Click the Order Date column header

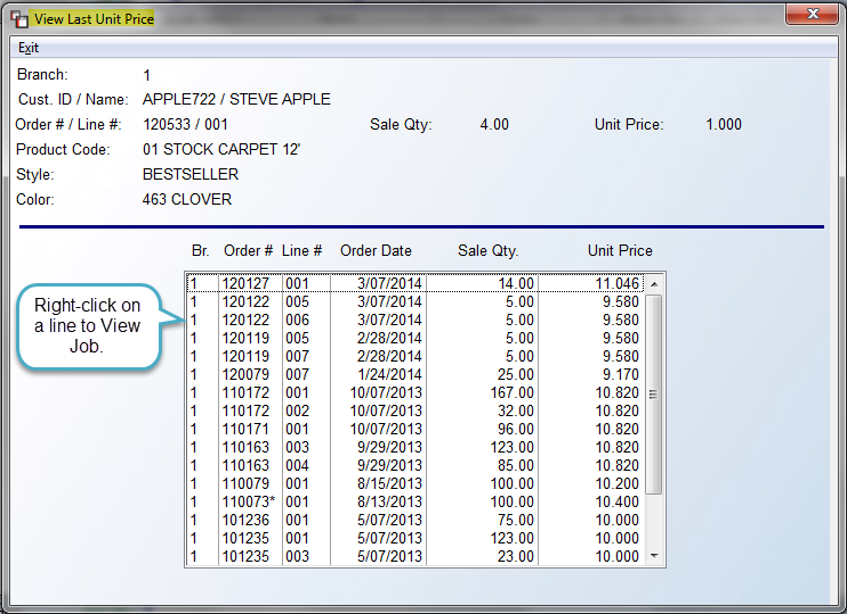click(375, 251)
